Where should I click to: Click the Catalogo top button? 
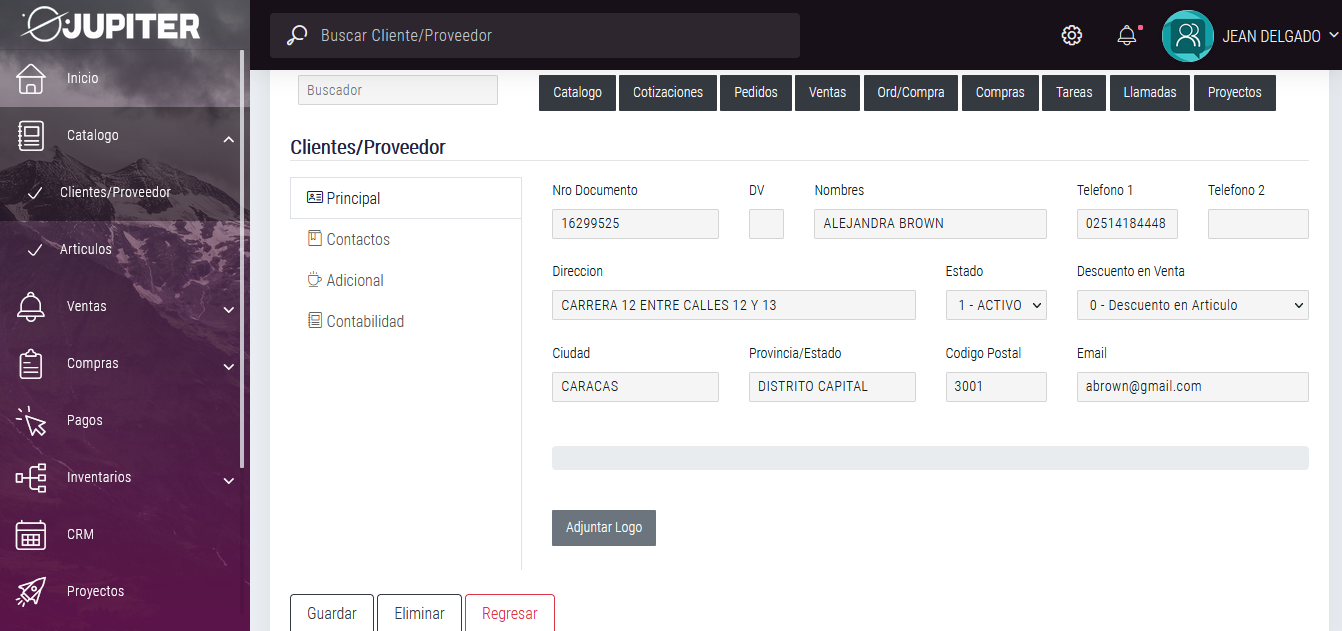[x=577, y=92]
